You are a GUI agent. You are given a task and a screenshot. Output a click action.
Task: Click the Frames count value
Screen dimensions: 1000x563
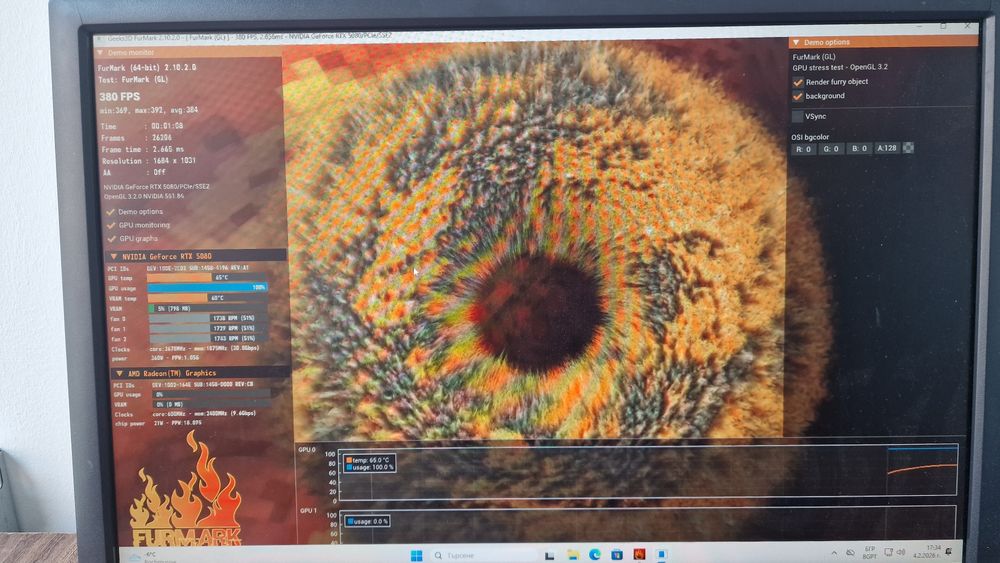coord(162,138)
